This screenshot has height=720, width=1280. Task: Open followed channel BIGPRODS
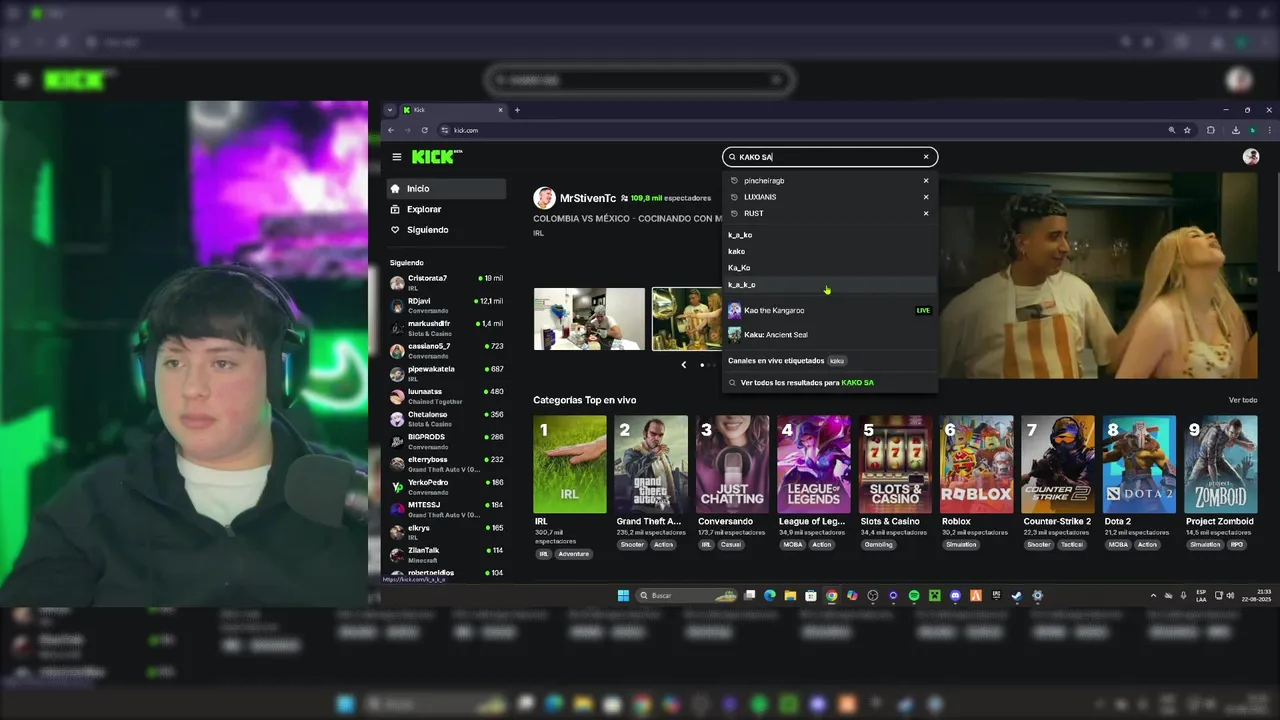point(446,441)
